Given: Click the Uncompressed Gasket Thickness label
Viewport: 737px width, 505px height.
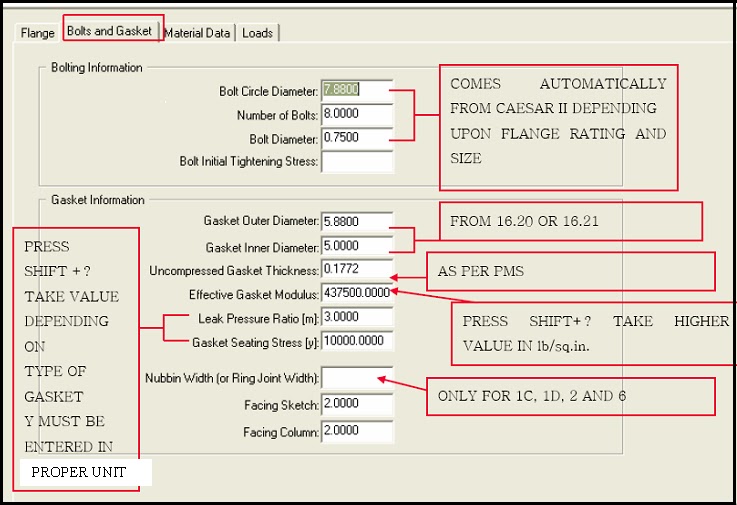Looking at the screenshot, I should coord(234,271).
